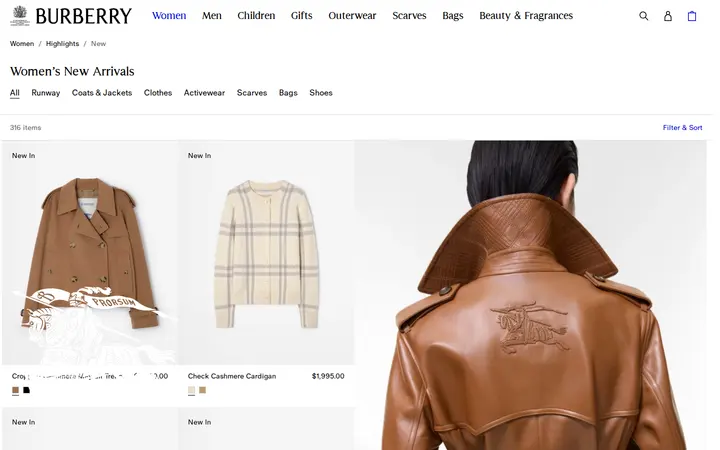Choose the tan swatch for the cardigan

coord(202,390)
